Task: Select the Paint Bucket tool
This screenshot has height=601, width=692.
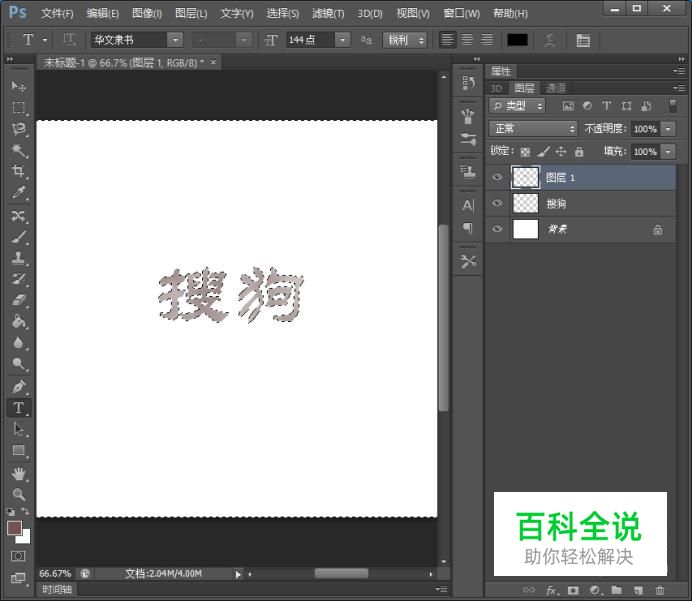Action: [18, 321]
